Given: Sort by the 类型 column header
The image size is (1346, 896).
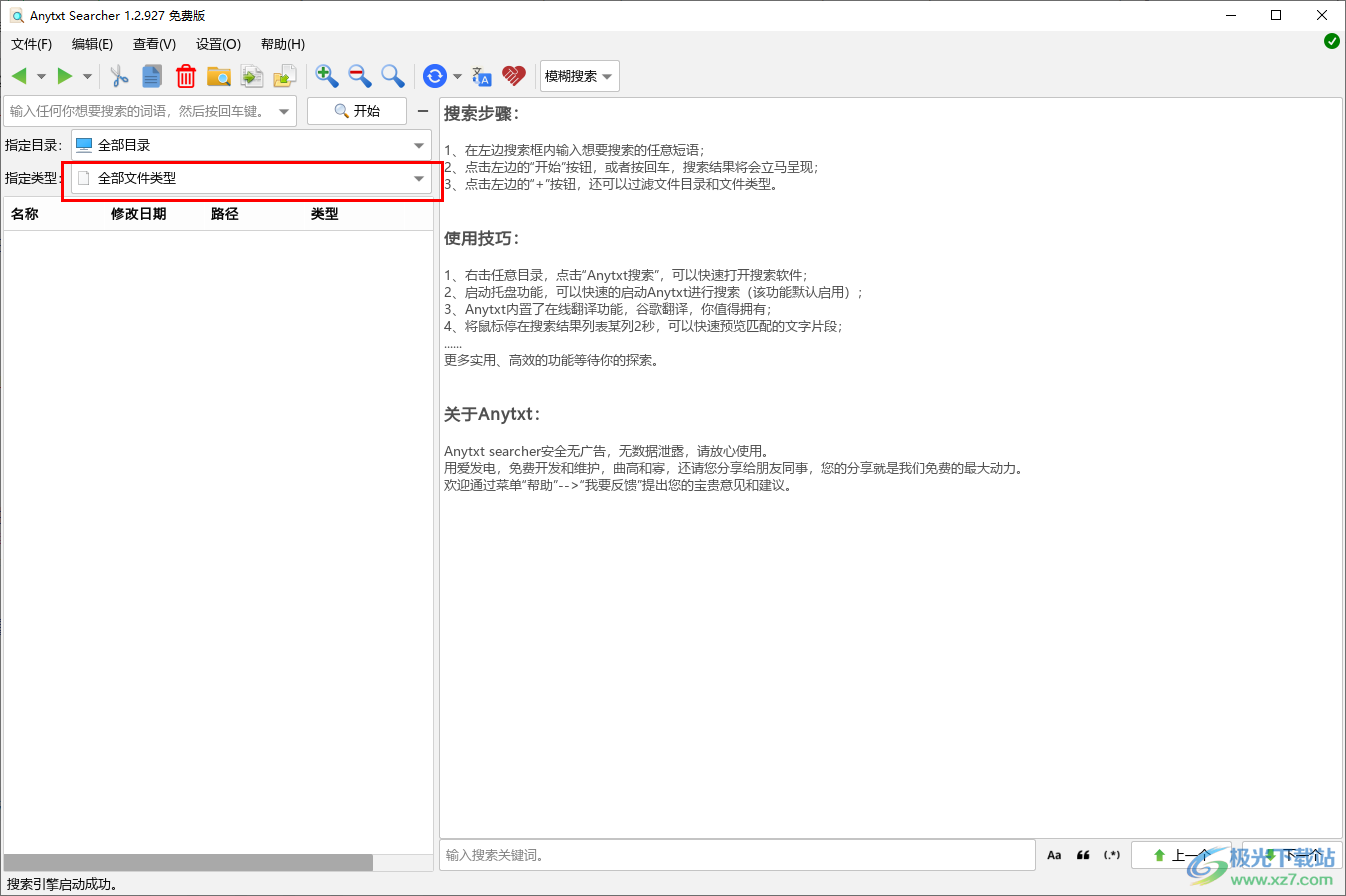Looking at the screenshot, I should coord(325,214).
